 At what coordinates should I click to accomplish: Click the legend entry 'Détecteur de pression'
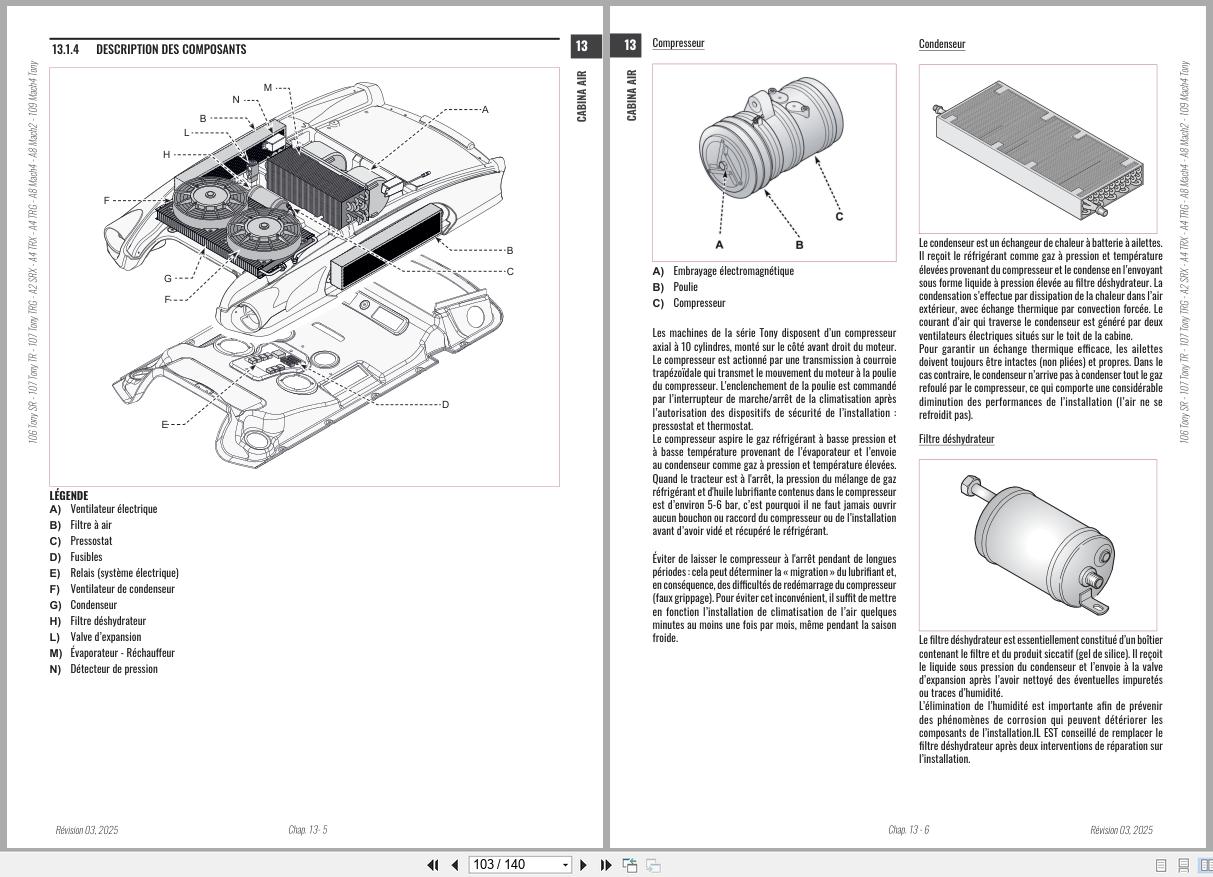click(114, 669)
